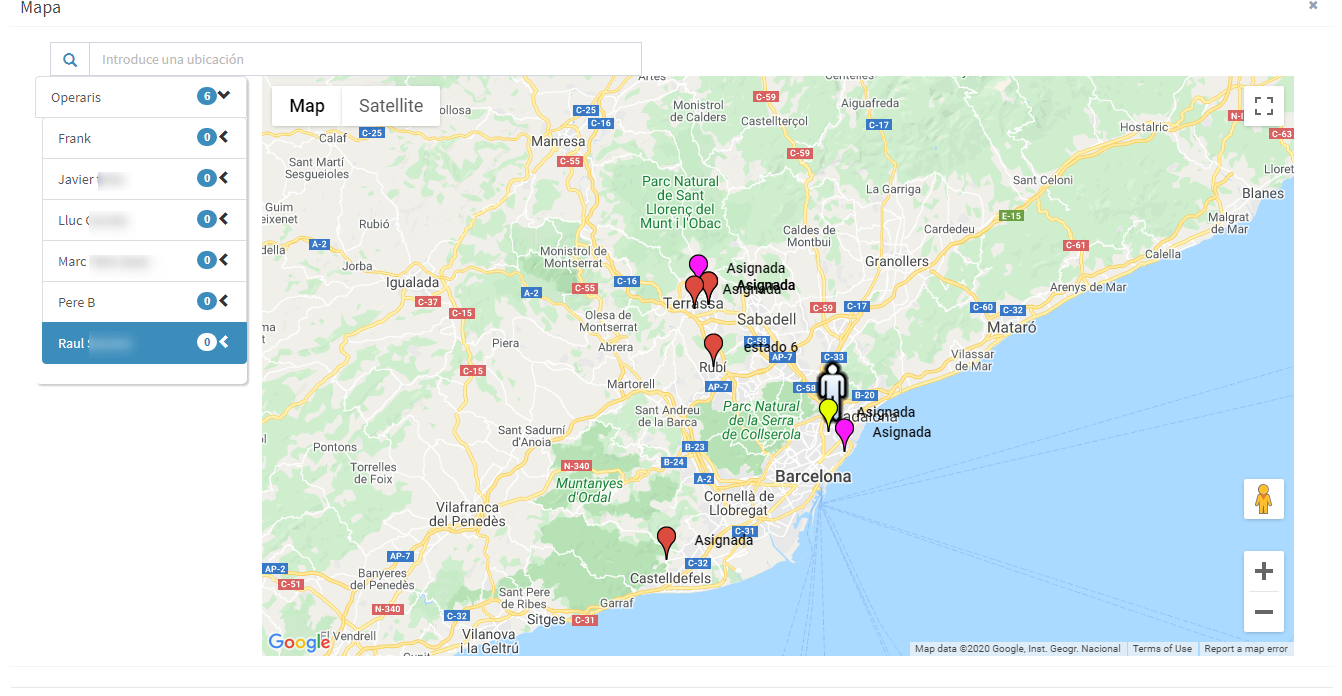Click the magenta marker near Badalona

click(845, 433)
